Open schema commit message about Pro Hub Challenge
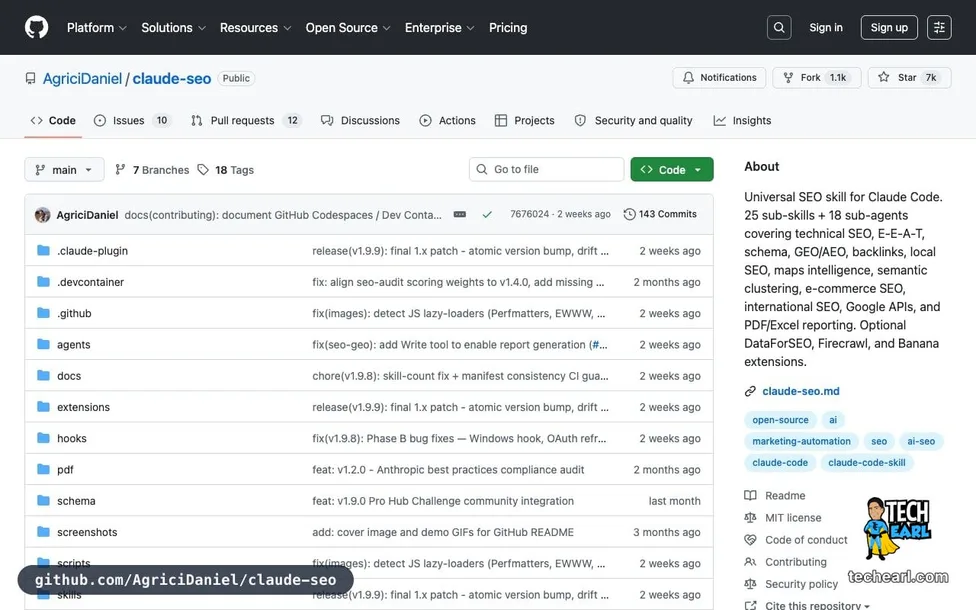The height and width of the screenshot is (610, 976). [x=443, y=500]
